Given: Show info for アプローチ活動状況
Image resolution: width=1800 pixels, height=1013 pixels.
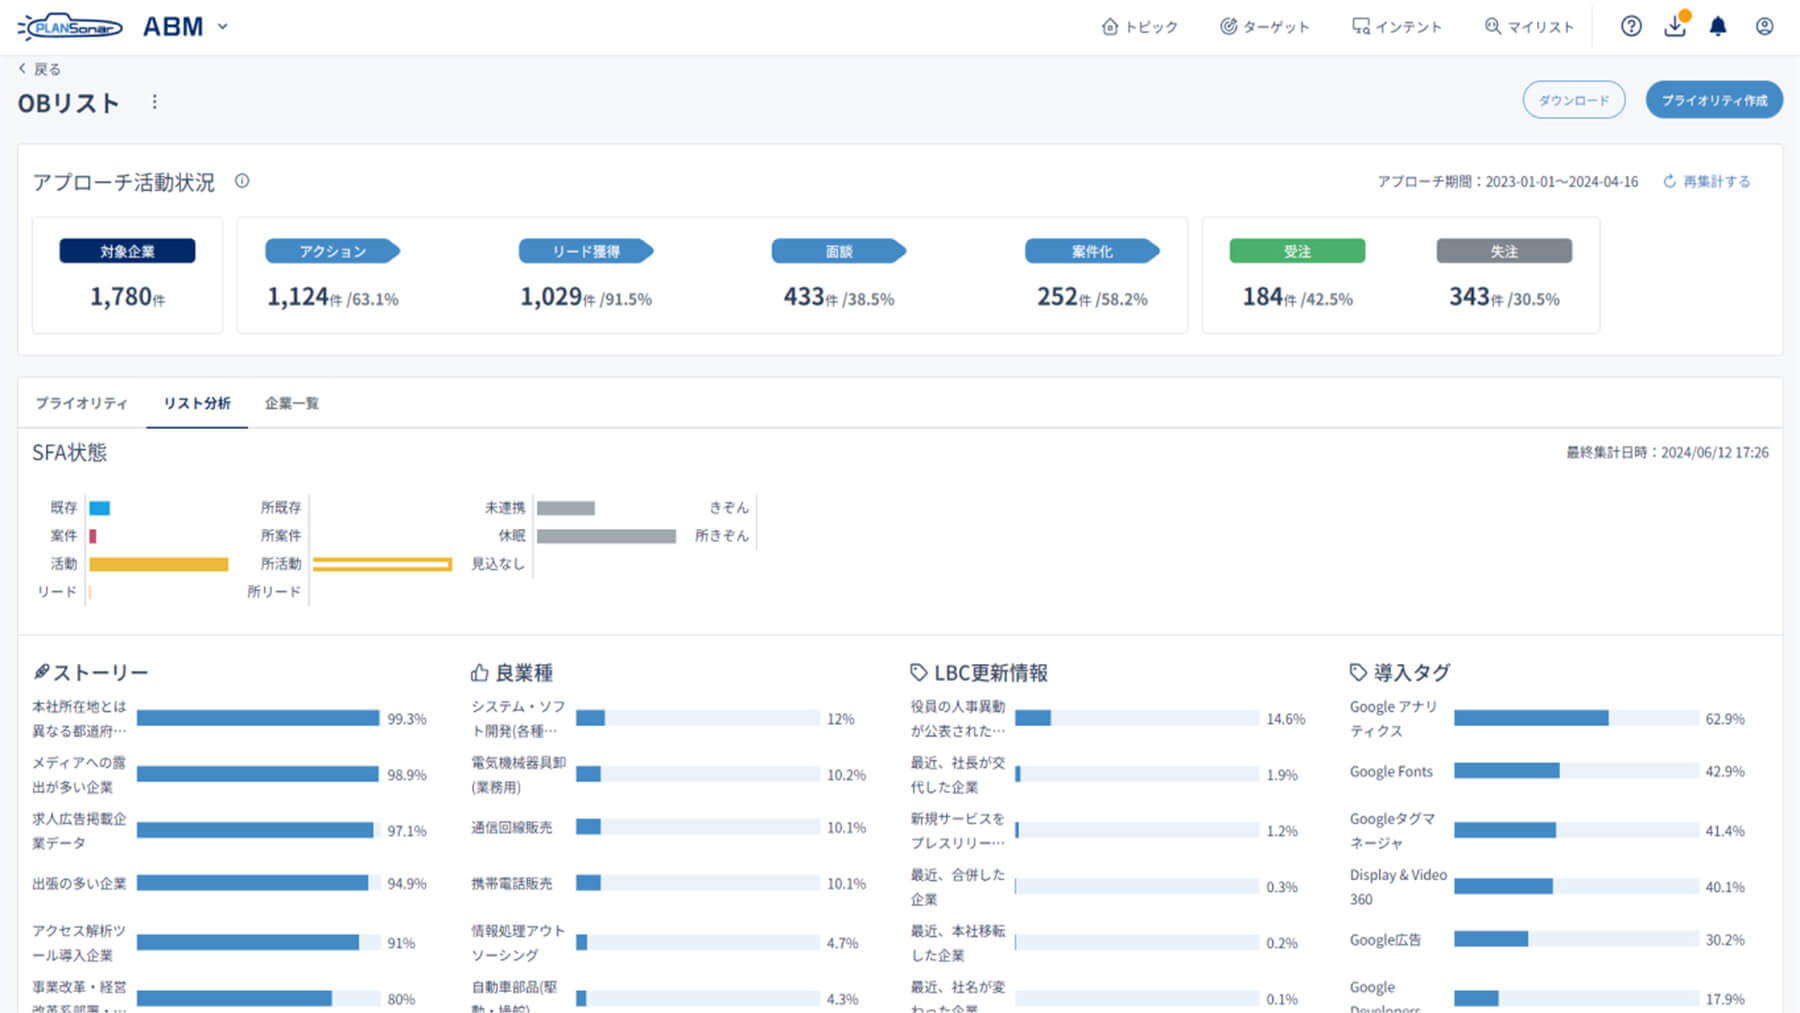Looking at the screenshot, I should (242, 181).
